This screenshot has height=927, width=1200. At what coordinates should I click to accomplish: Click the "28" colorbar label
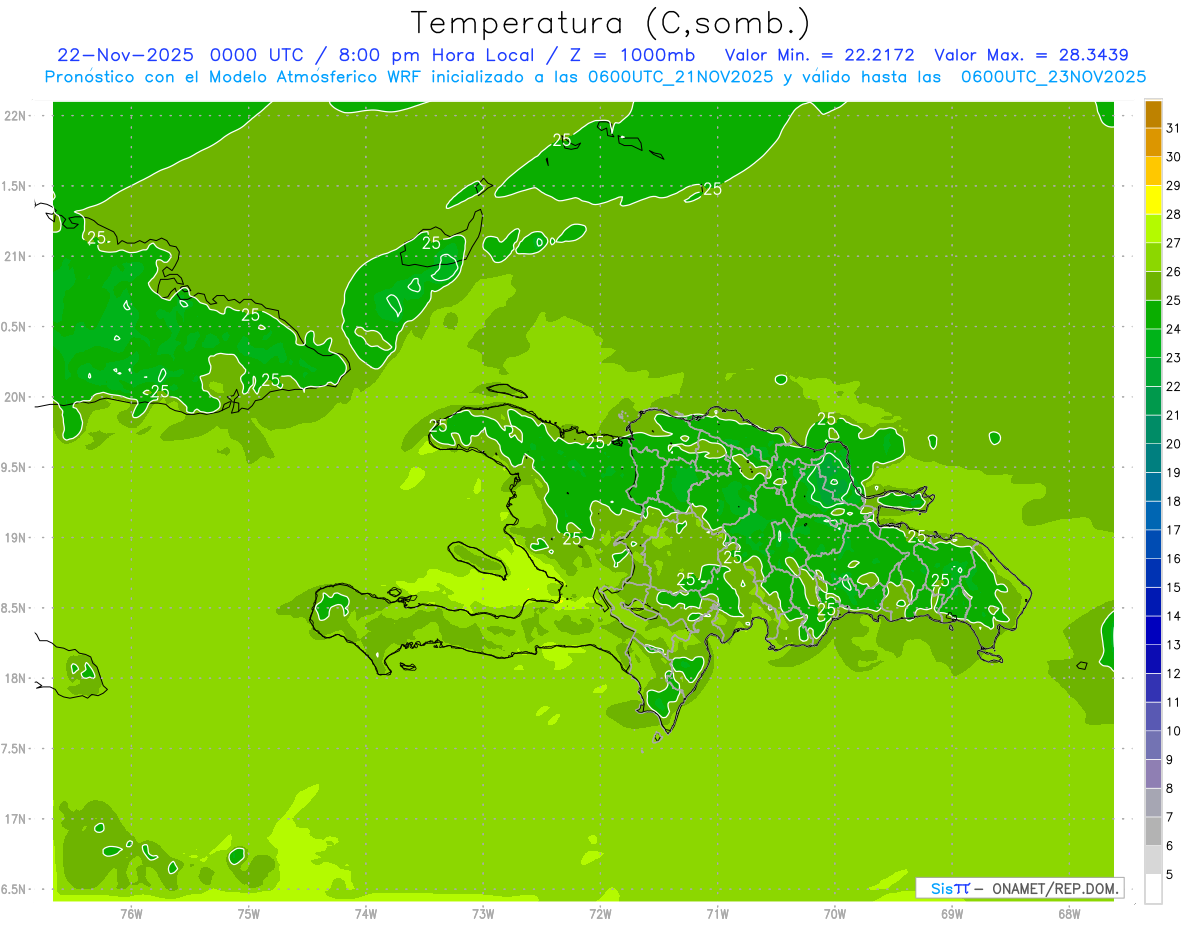tap(1173, 214)
